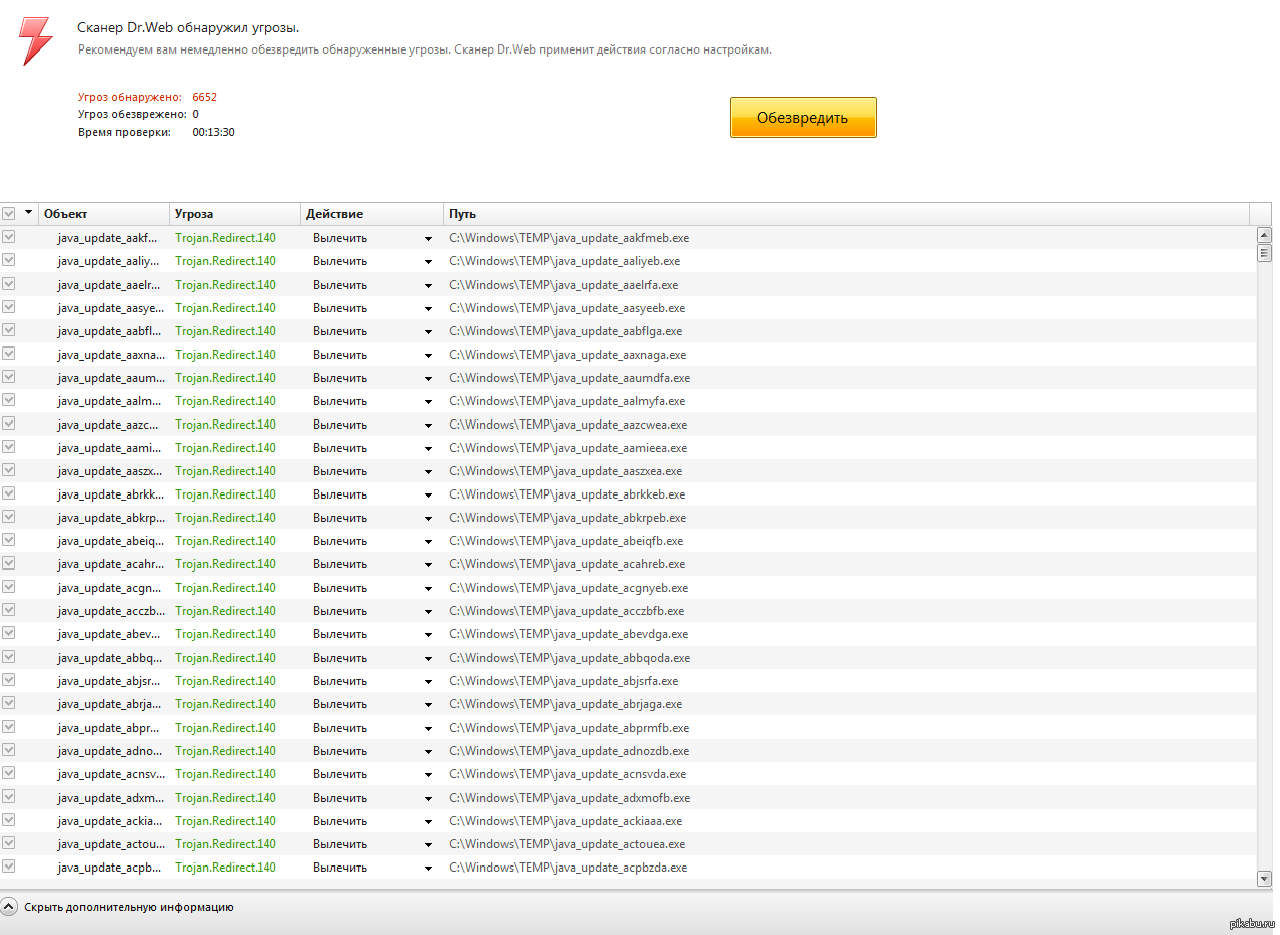This screenshot has height=935, width=1280.
Task: Sort by the Угроза column header
Action: (x=234, y=214)
